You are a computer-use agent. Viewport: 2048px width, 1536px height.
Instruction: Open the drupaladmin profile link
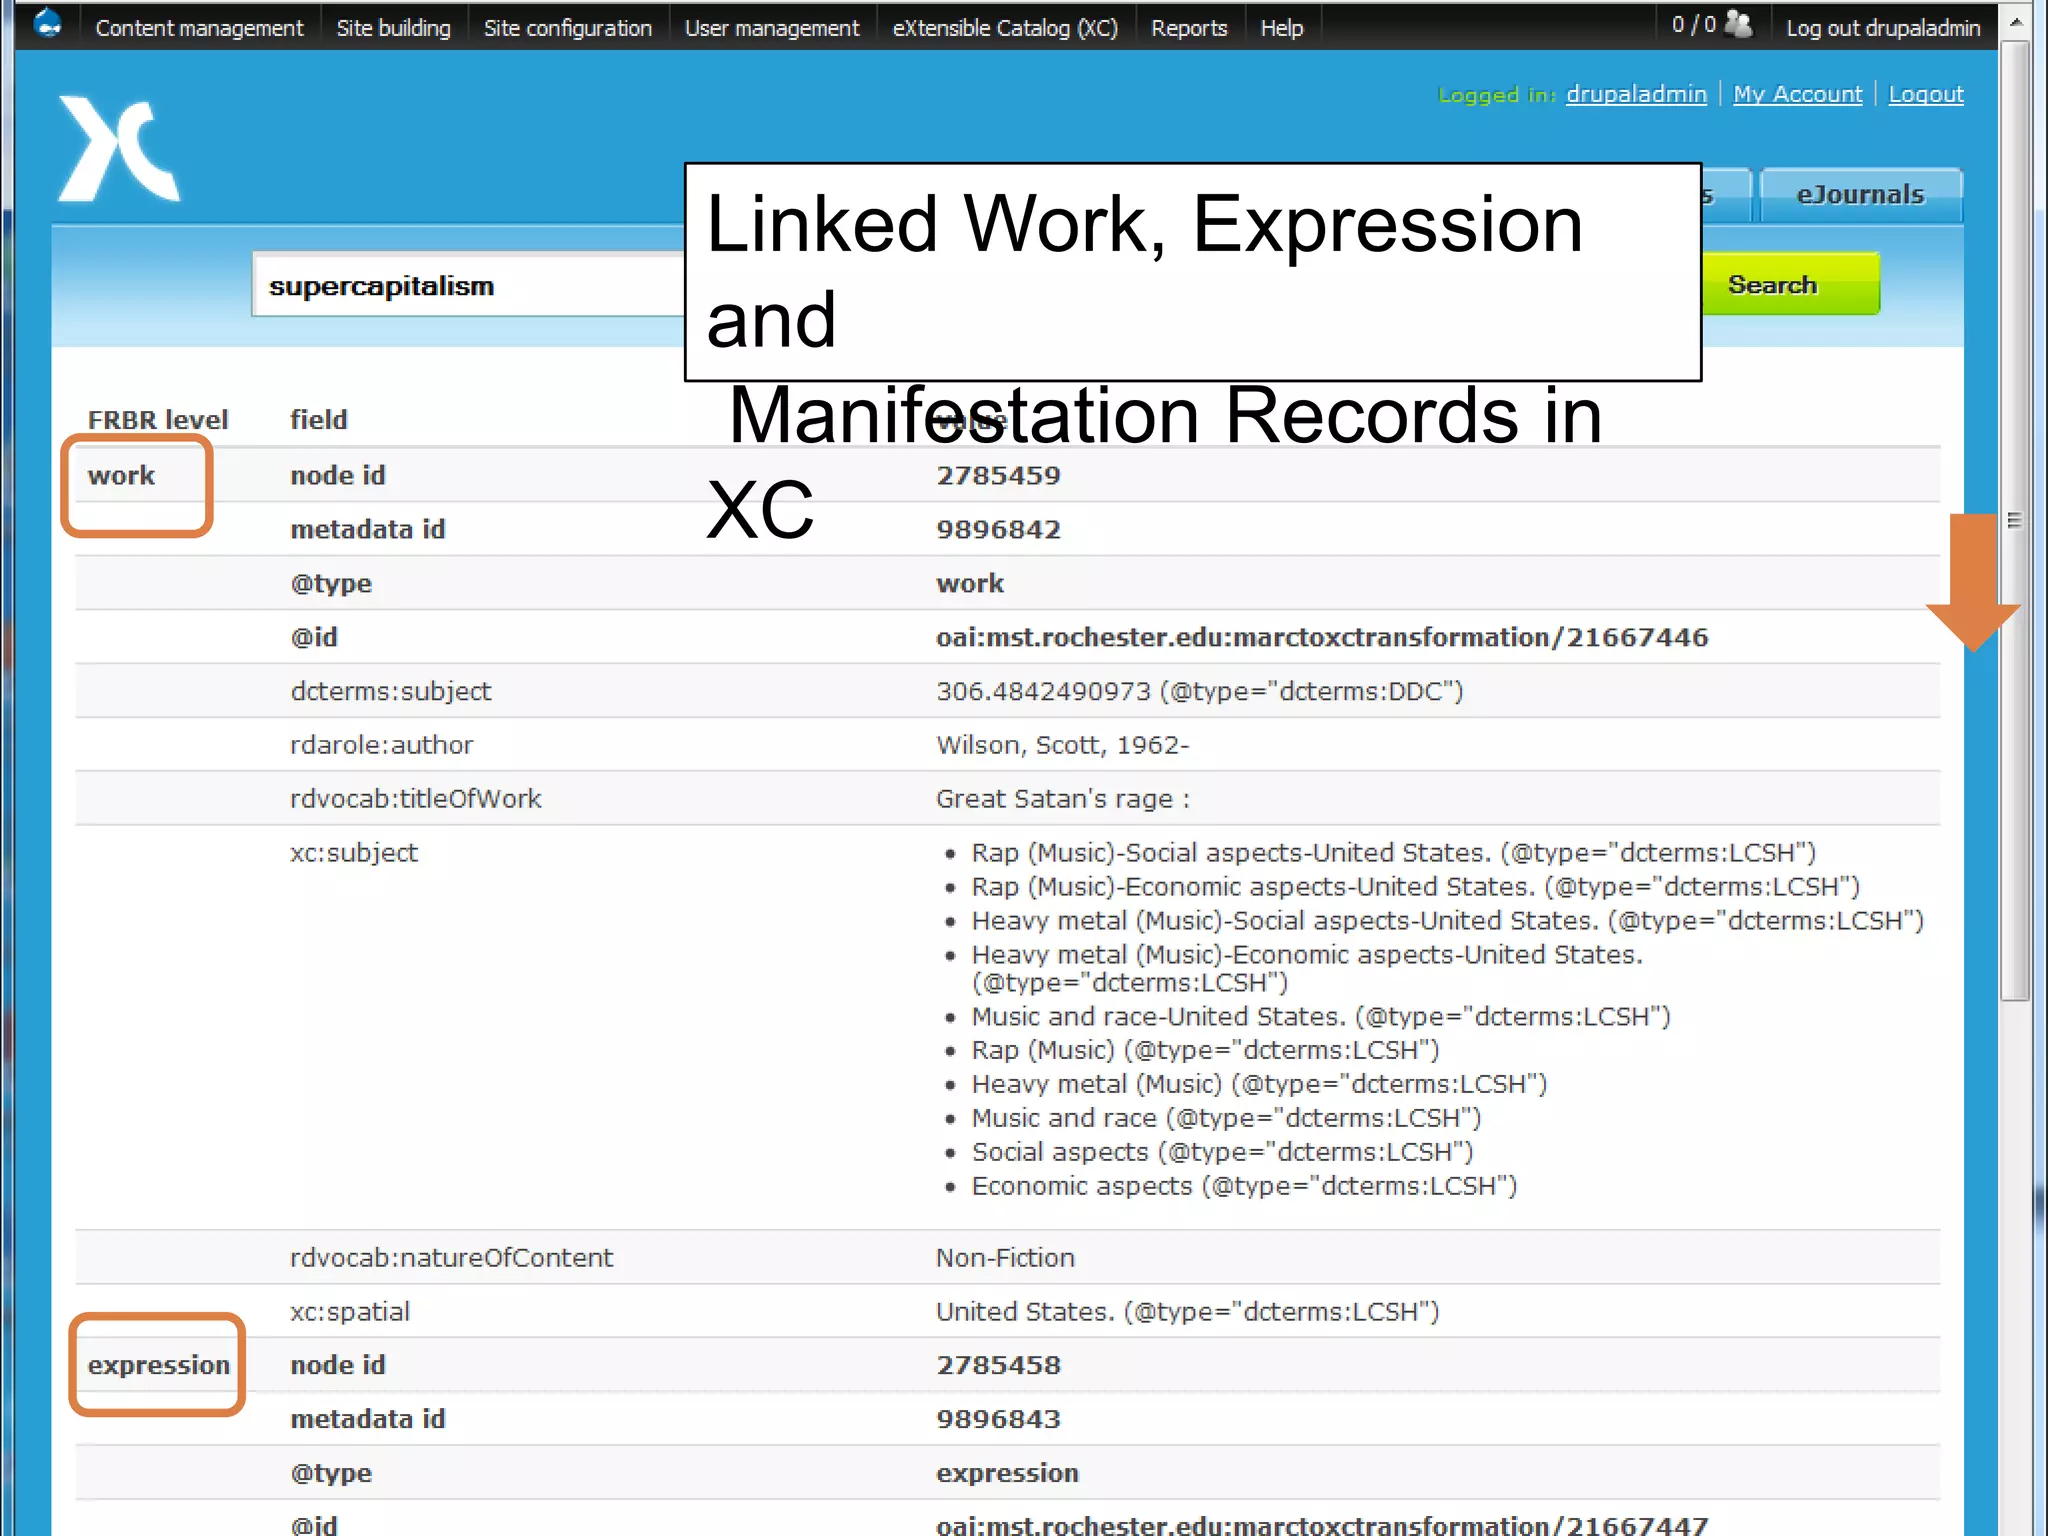click(x=1636, y=94)
